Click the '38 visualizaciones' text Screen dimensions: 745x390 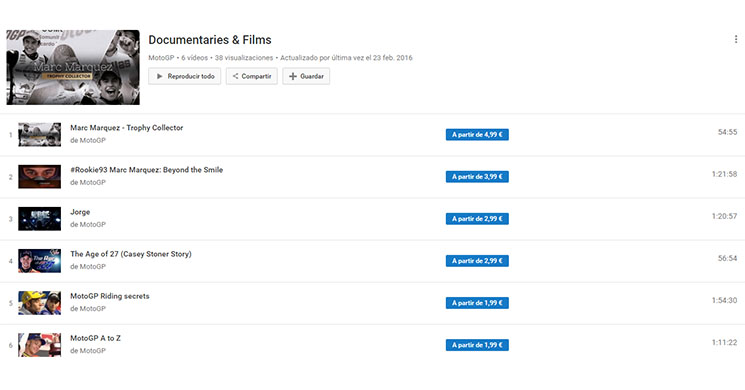click(x=244, y=58)
